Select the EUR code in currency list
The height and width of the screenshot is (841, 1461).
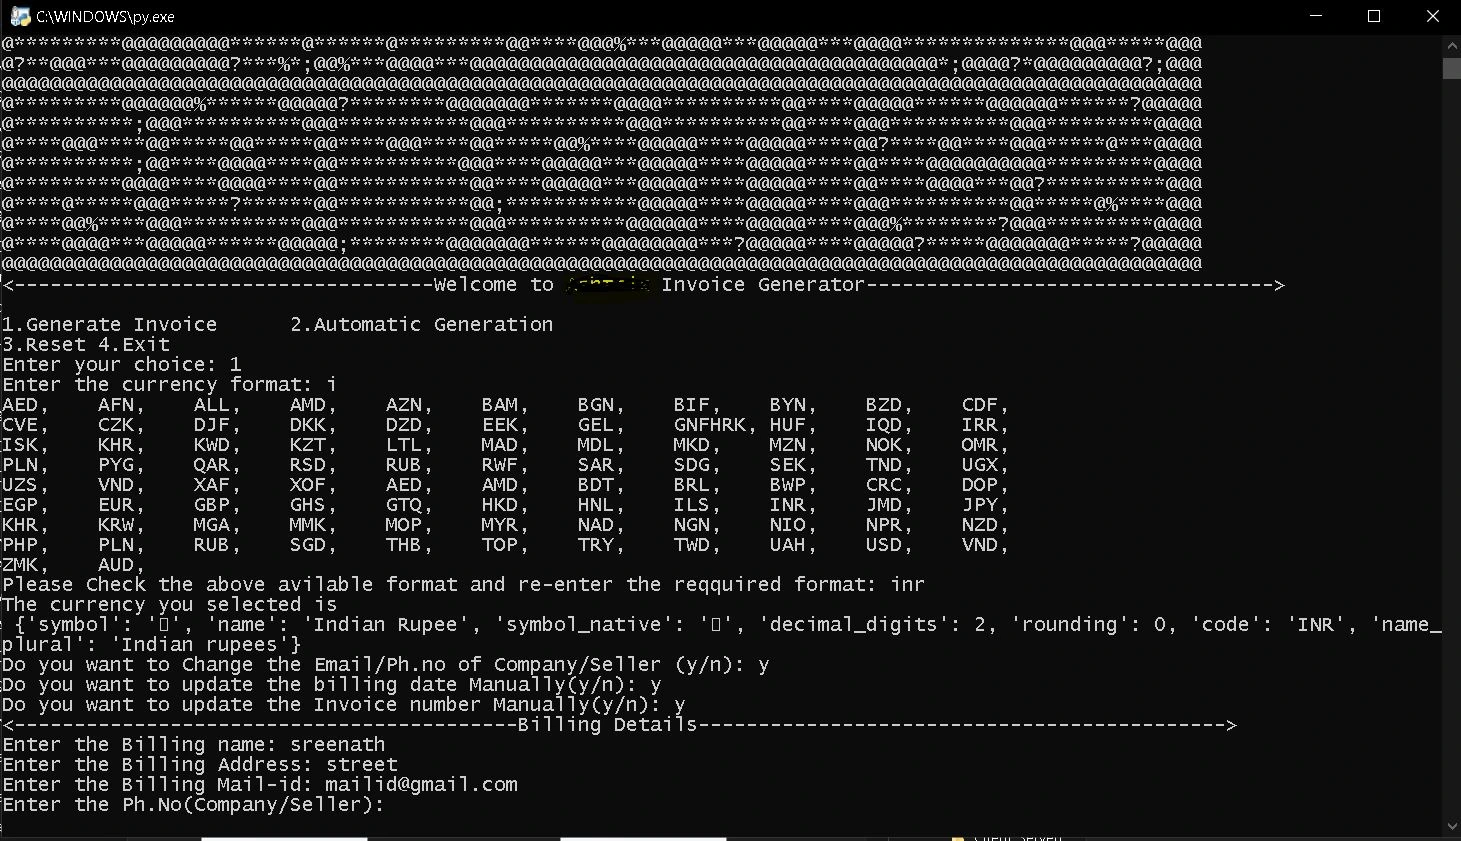coord(116,505)
